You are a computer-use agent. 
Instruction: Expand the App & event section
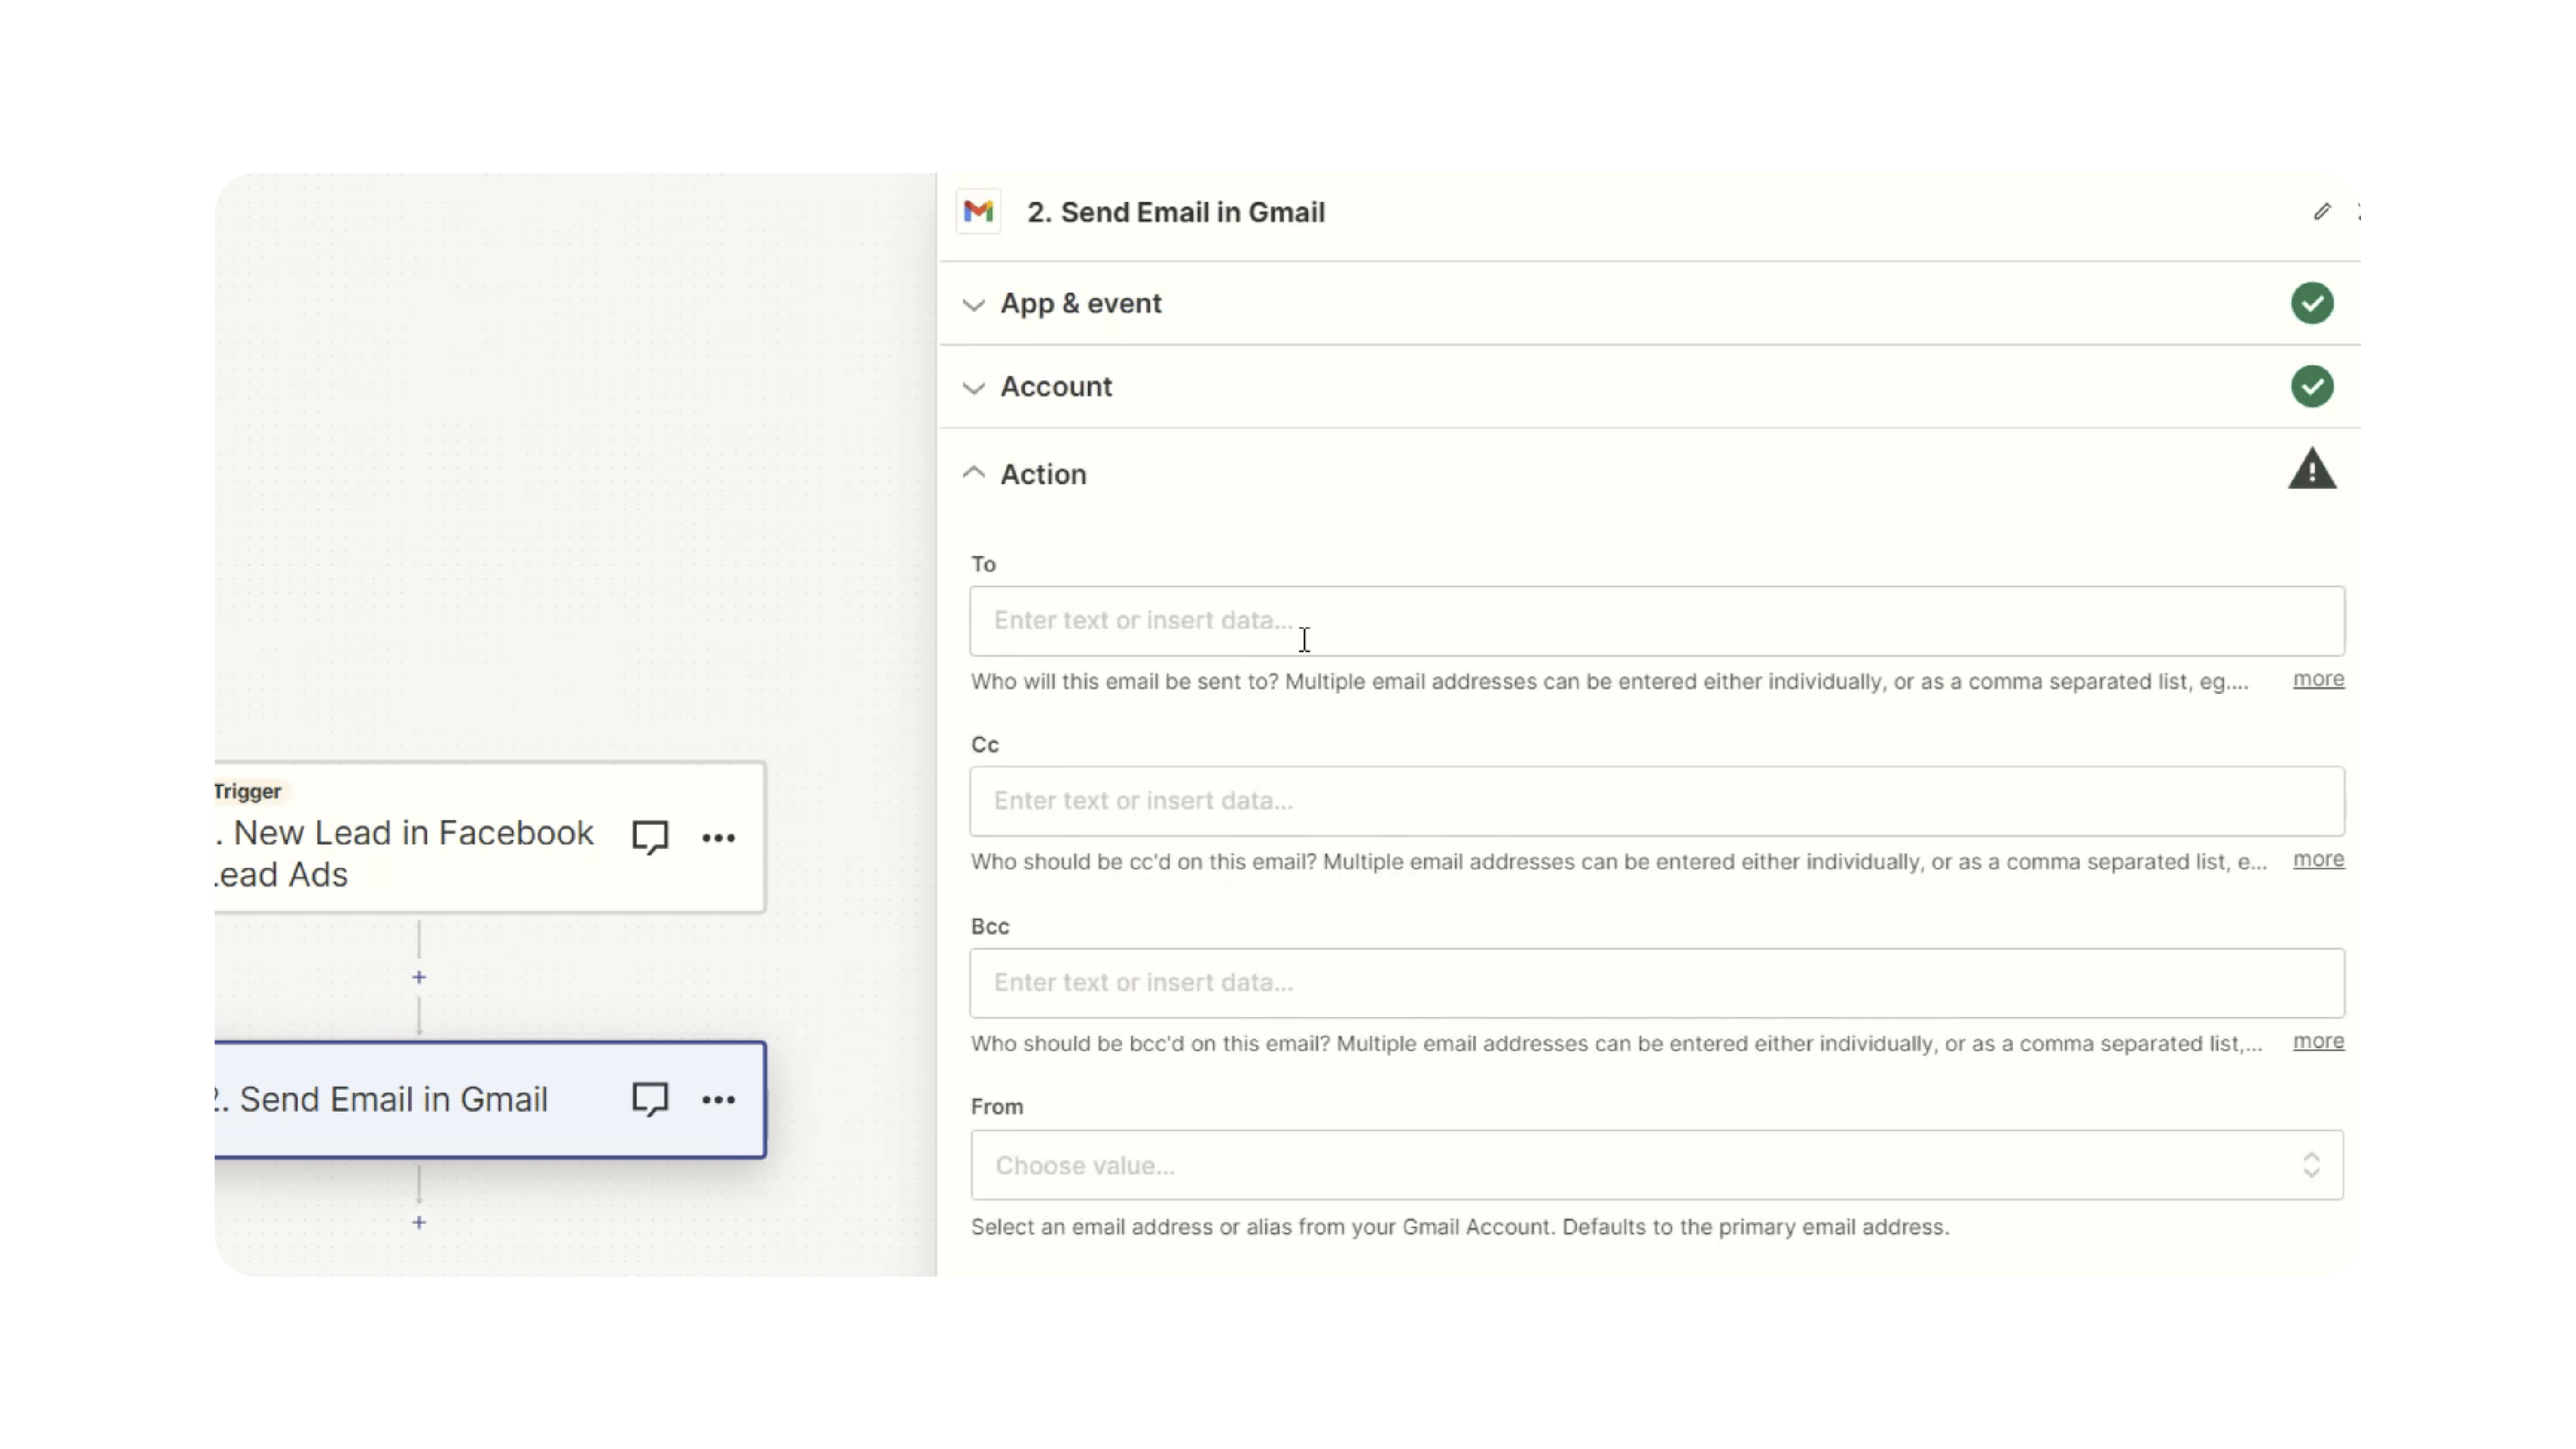click(1080, 304)
